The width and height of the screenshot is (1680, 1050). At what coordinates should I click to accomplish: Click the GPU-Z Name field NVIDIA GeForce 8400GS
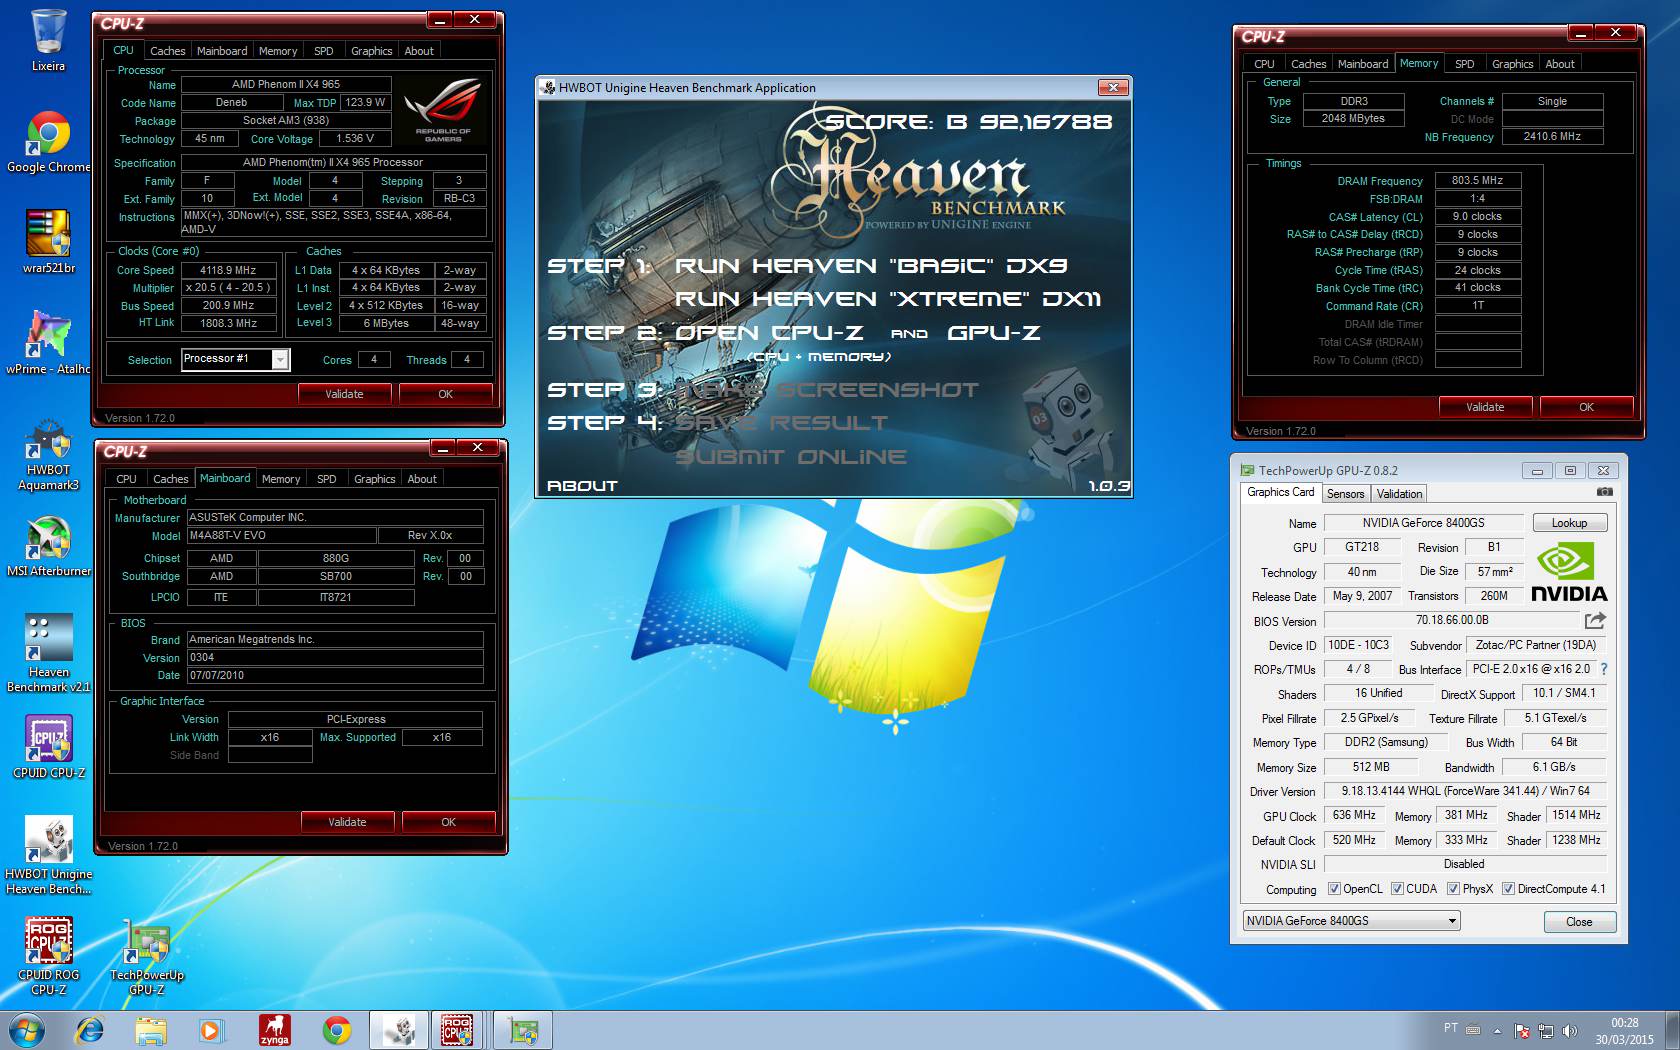point(1423,523)
